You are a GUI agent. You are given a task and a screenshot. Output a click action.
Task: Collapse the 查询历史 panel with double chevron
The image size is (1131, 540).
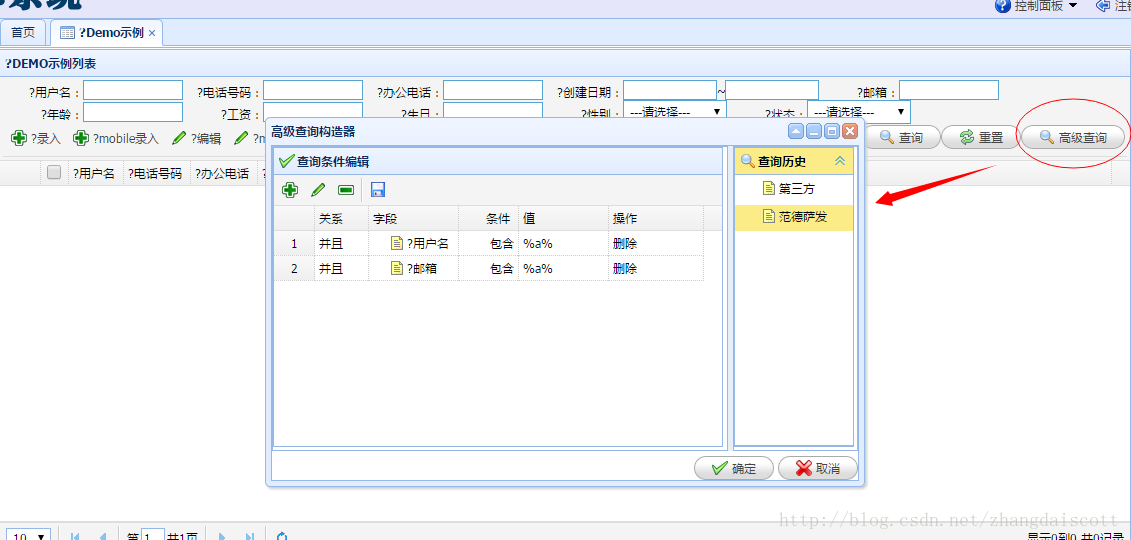[840, 161]
